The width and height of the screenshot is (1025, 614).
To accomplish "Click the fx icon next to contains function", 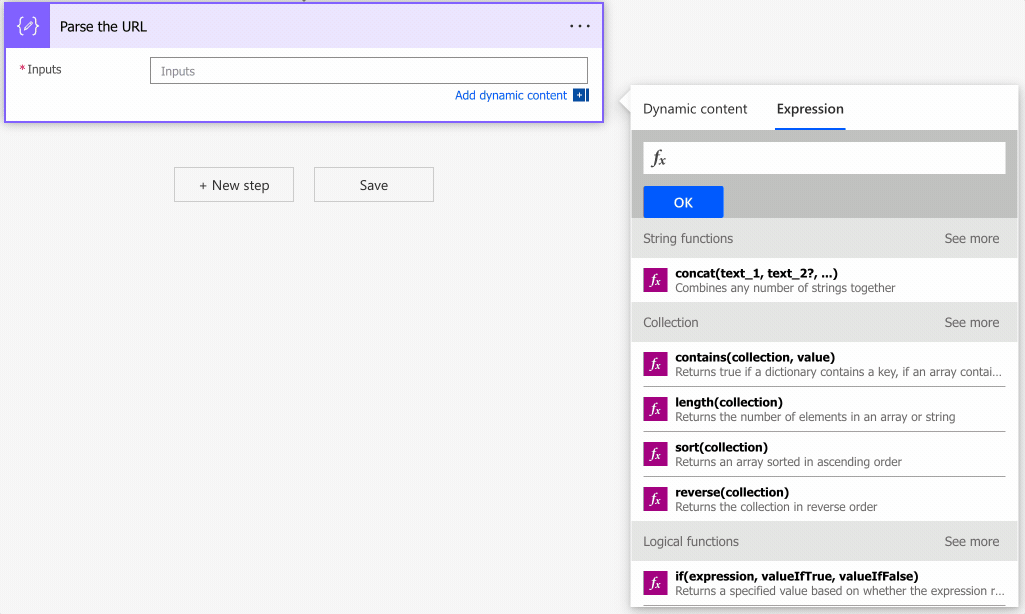I will coord(655,364).
